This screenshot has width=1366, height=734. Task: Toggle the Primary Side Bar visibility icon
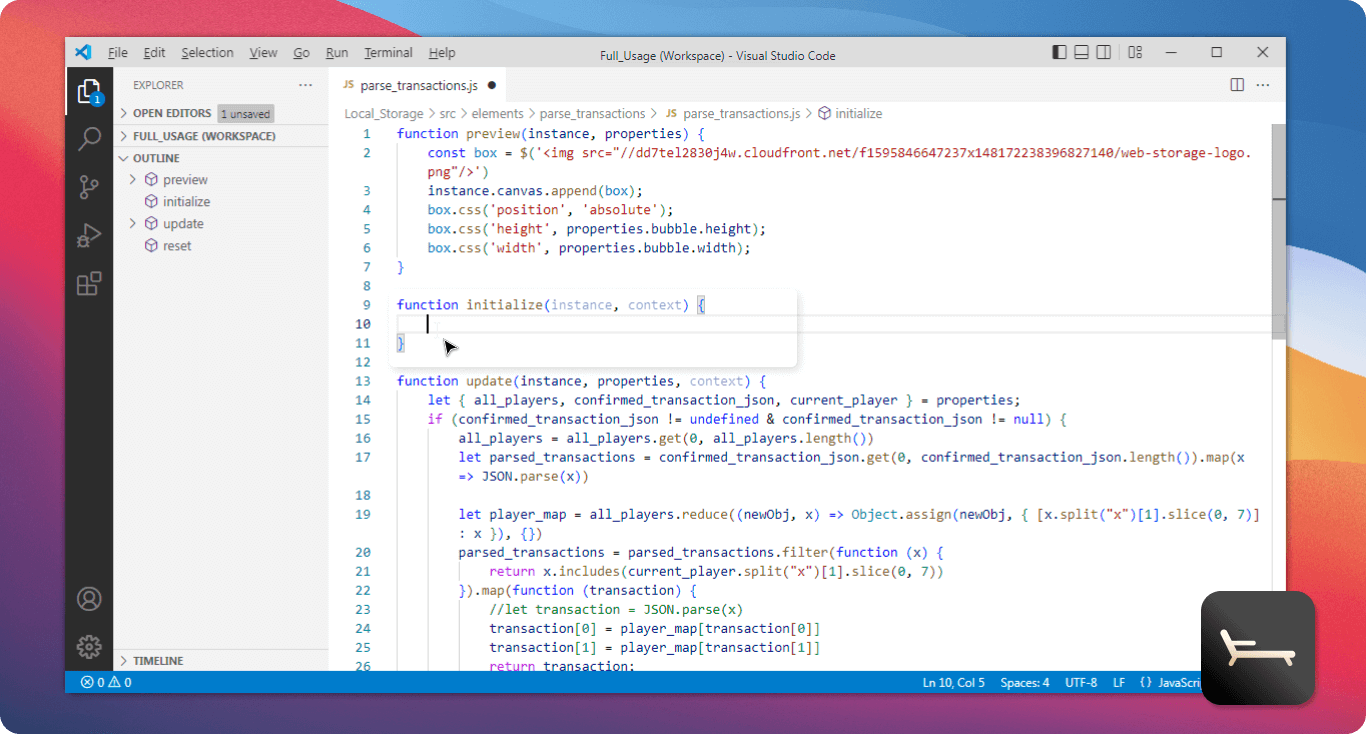point(1059,52)
